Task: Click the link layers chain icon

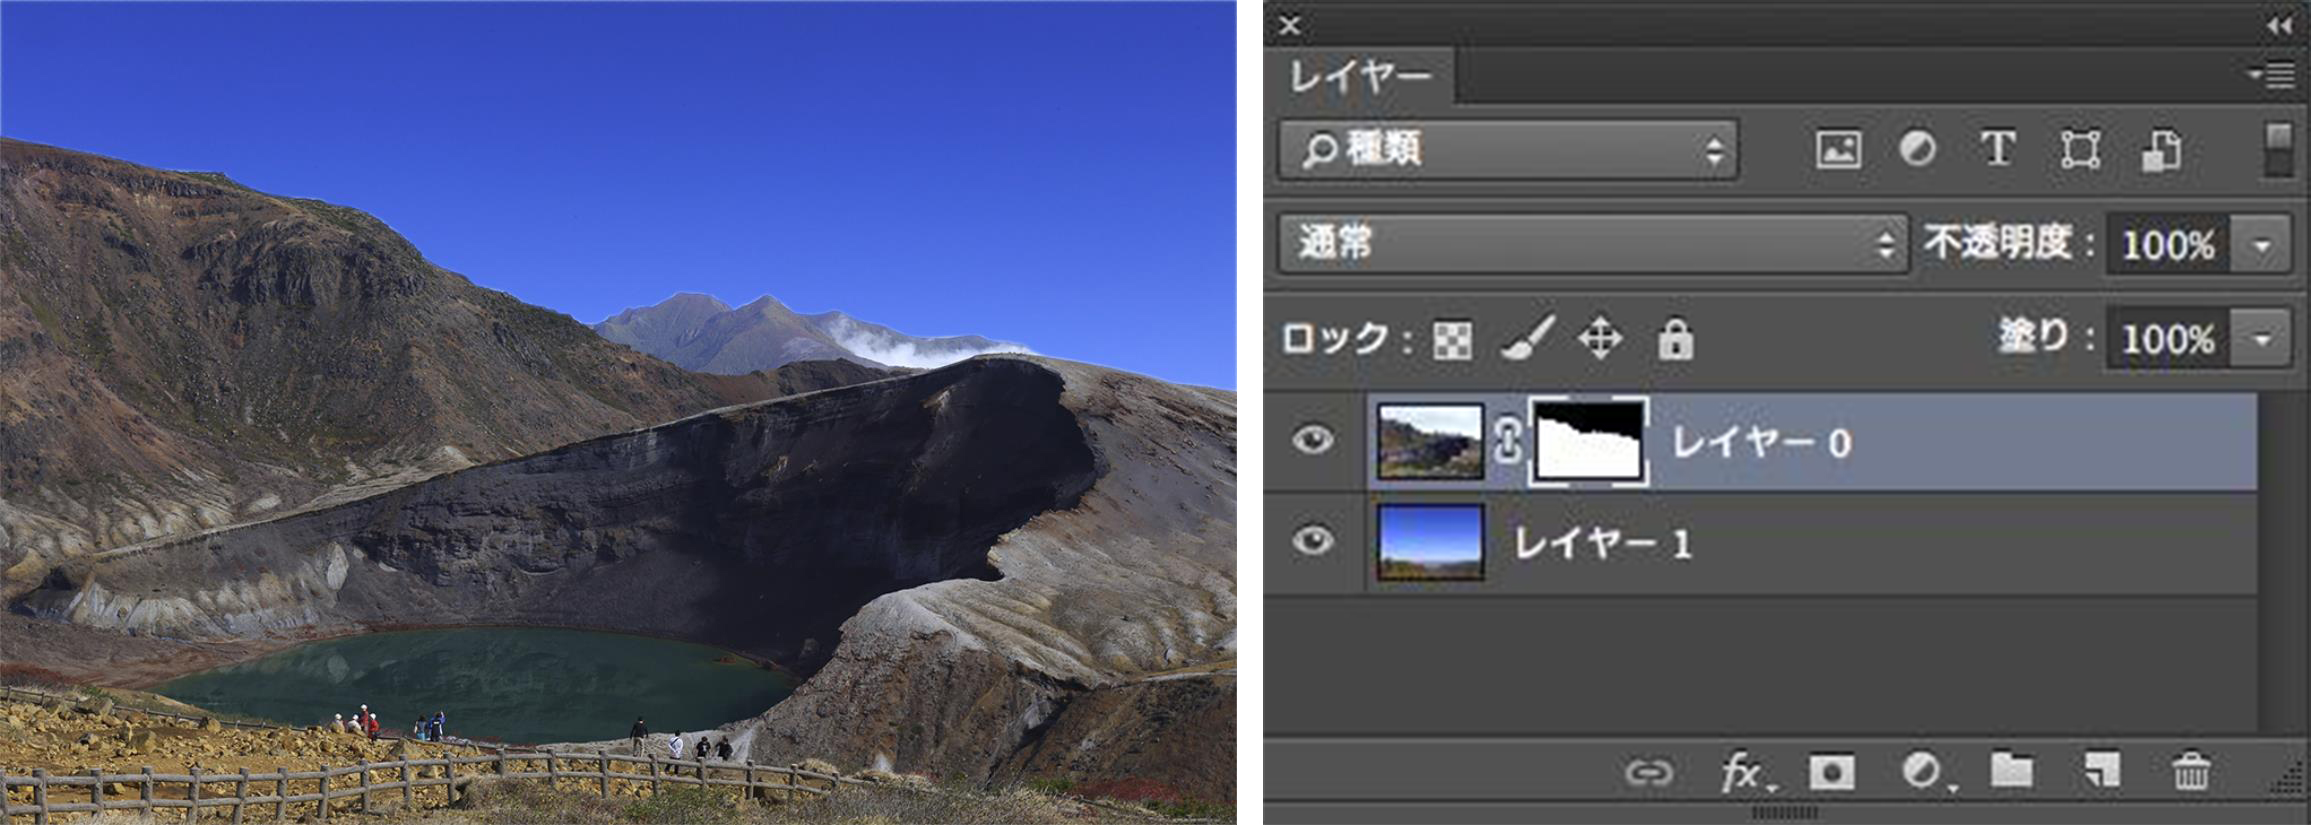Action: point(1649,772)
